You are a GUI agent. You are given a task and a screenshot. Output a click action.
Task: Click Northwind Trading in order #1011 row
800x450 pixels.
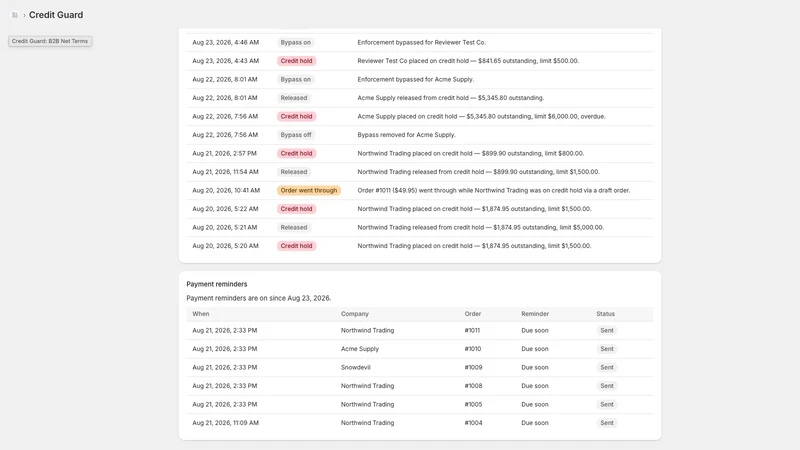click(x=367, y=331)
